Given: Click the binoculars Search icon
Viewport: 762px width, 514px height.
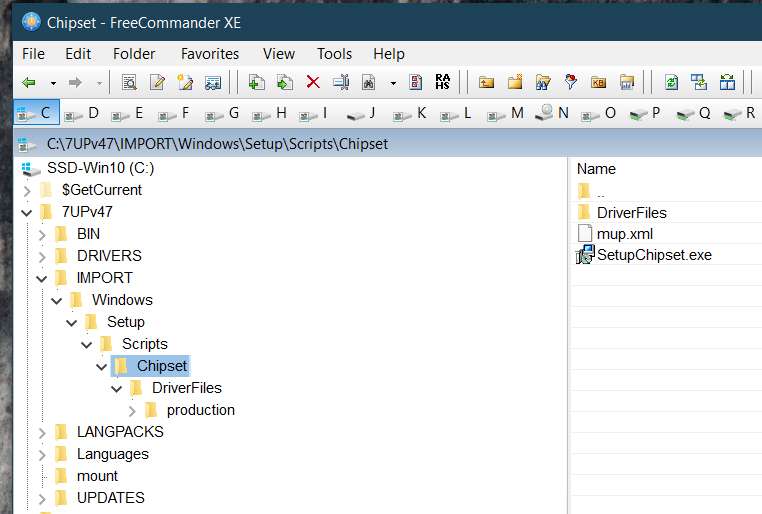Looking at the screenshot, I should coord(369,83).
